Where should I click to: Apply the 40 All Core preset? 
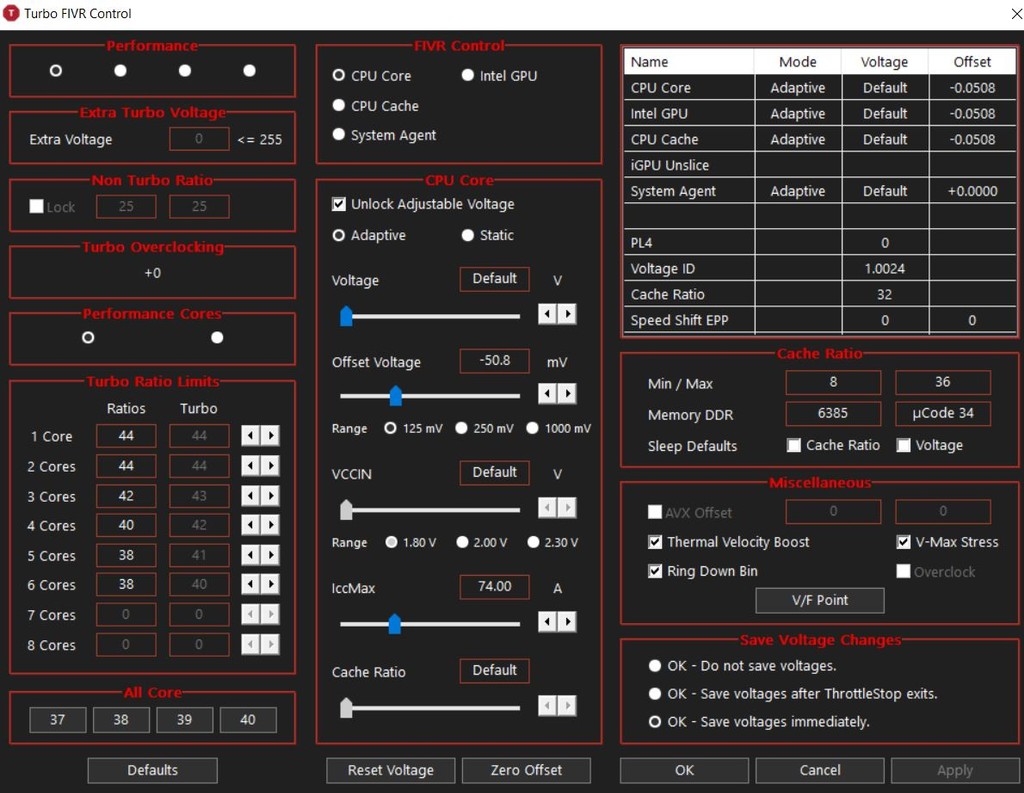248,718
